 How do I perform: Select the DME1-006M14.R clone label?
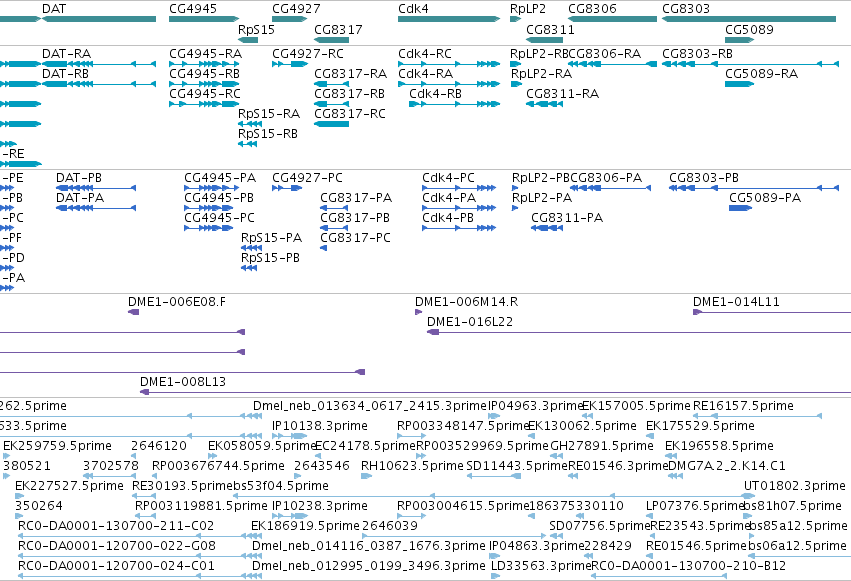click(x=467, y=302)
